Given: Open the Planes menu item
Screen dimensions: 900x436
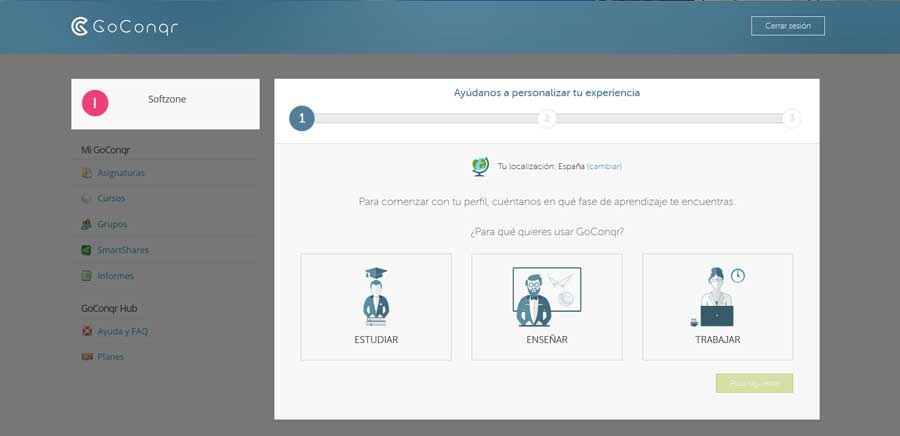Looking at the screenshot, I should [110, 357].
